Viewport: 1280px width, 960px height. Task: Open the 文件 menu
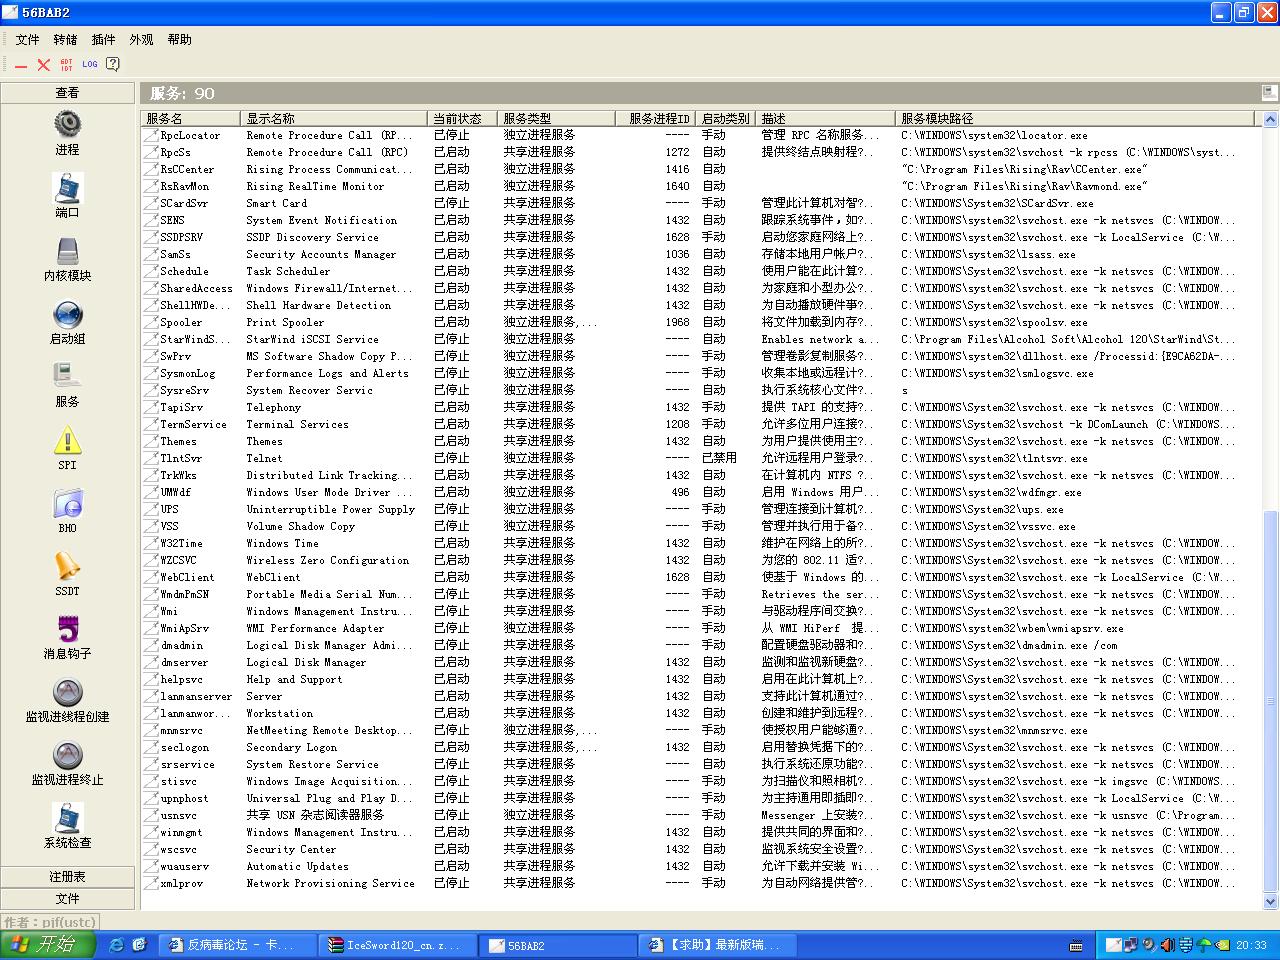(27, 40)
